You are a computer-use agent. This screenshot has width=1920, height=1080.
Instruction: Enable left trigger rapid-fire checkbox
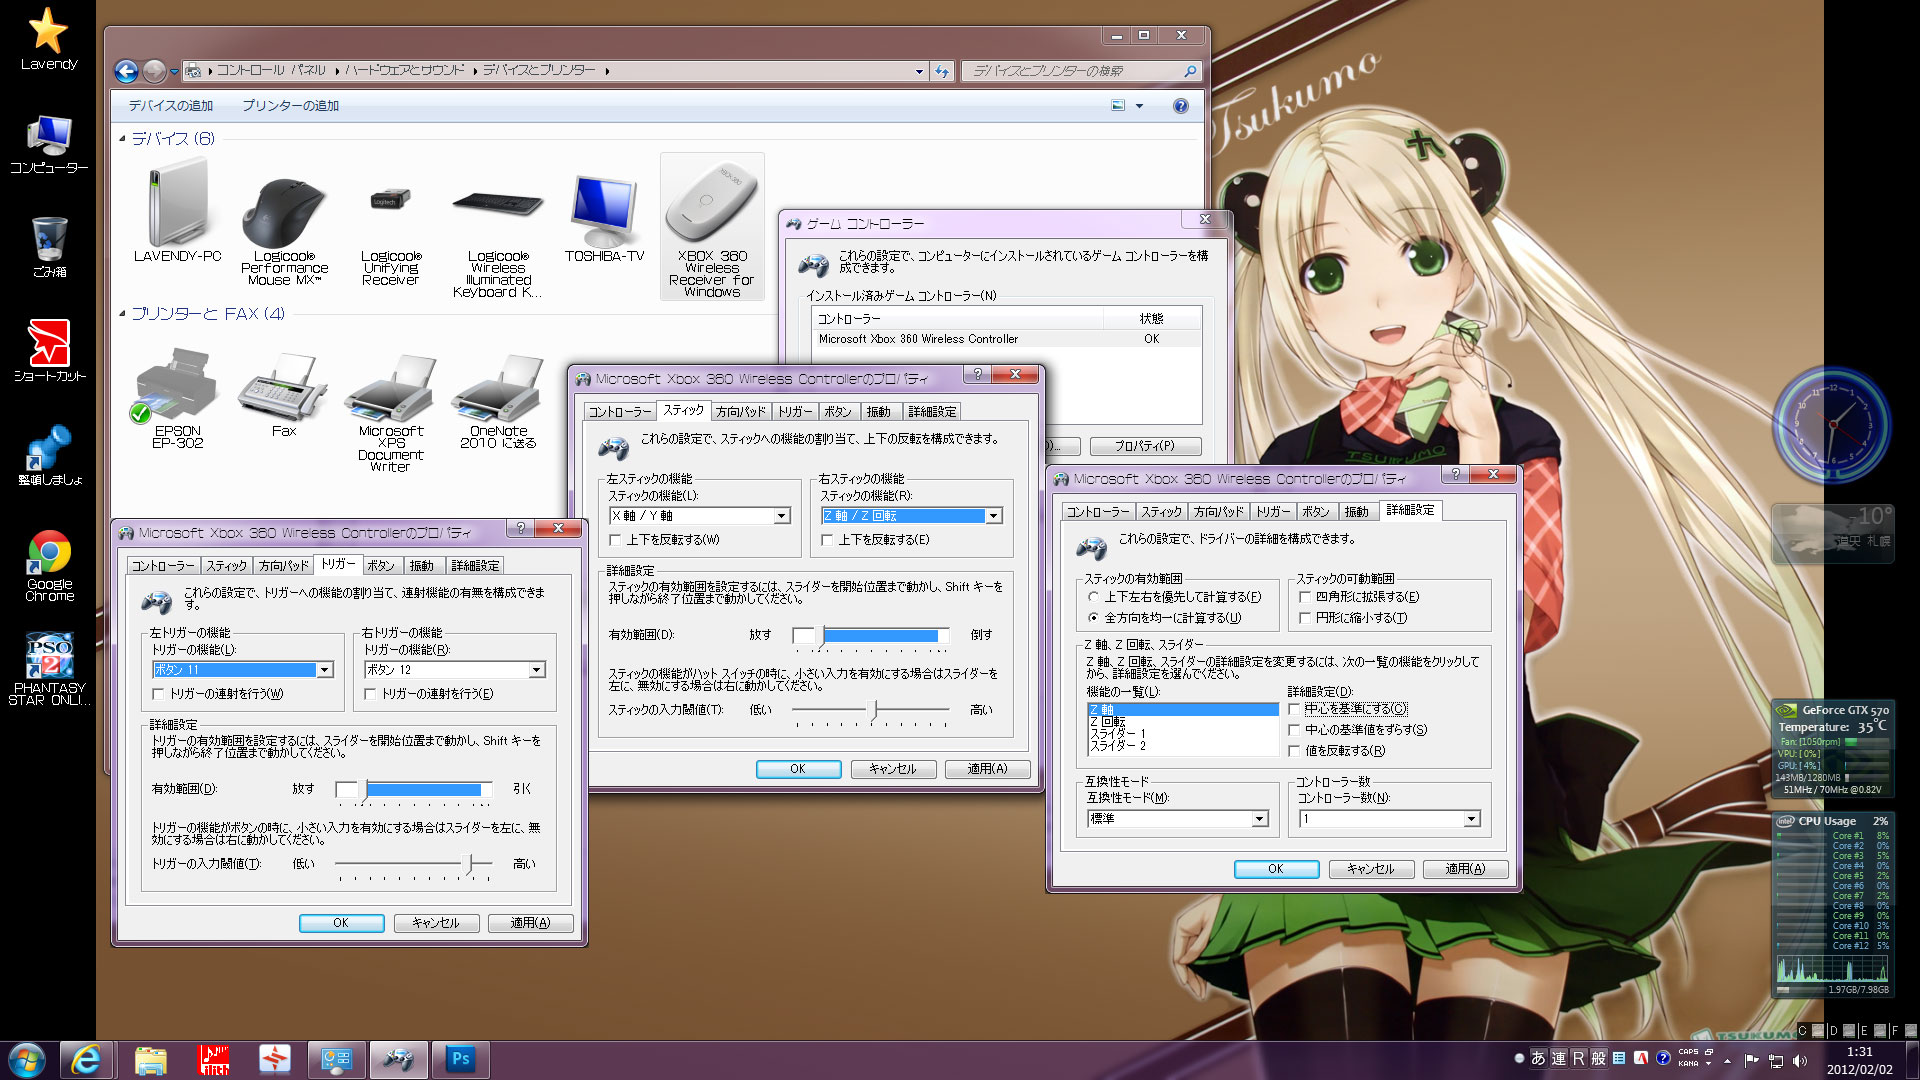tap(158, 694)
